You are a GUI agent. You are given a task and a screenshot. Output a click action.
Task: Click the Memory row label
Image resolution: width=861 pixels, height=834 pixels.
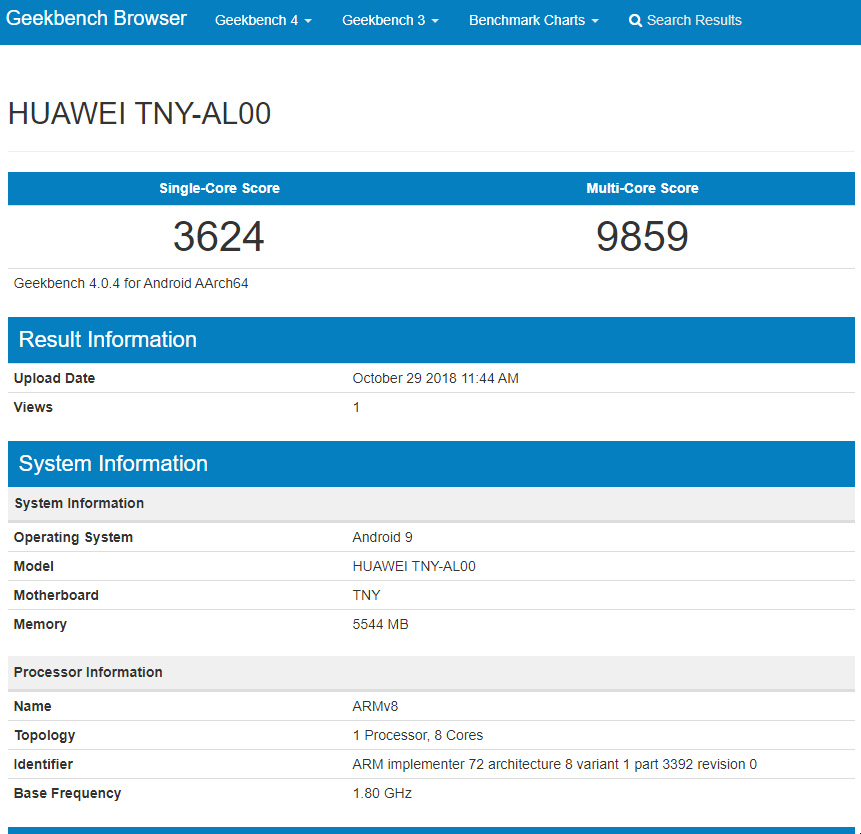(40, 624)
